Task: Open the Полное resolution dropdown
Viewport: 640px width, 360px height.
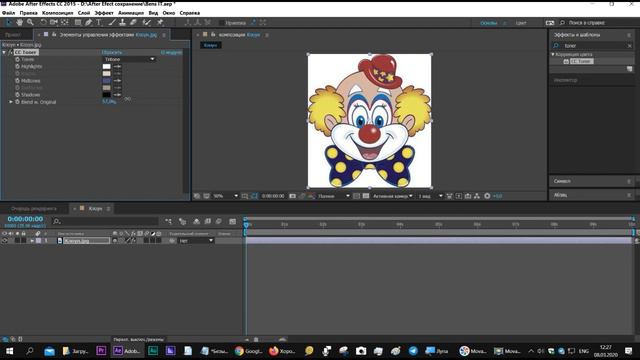Action: [x=333, y=196]
